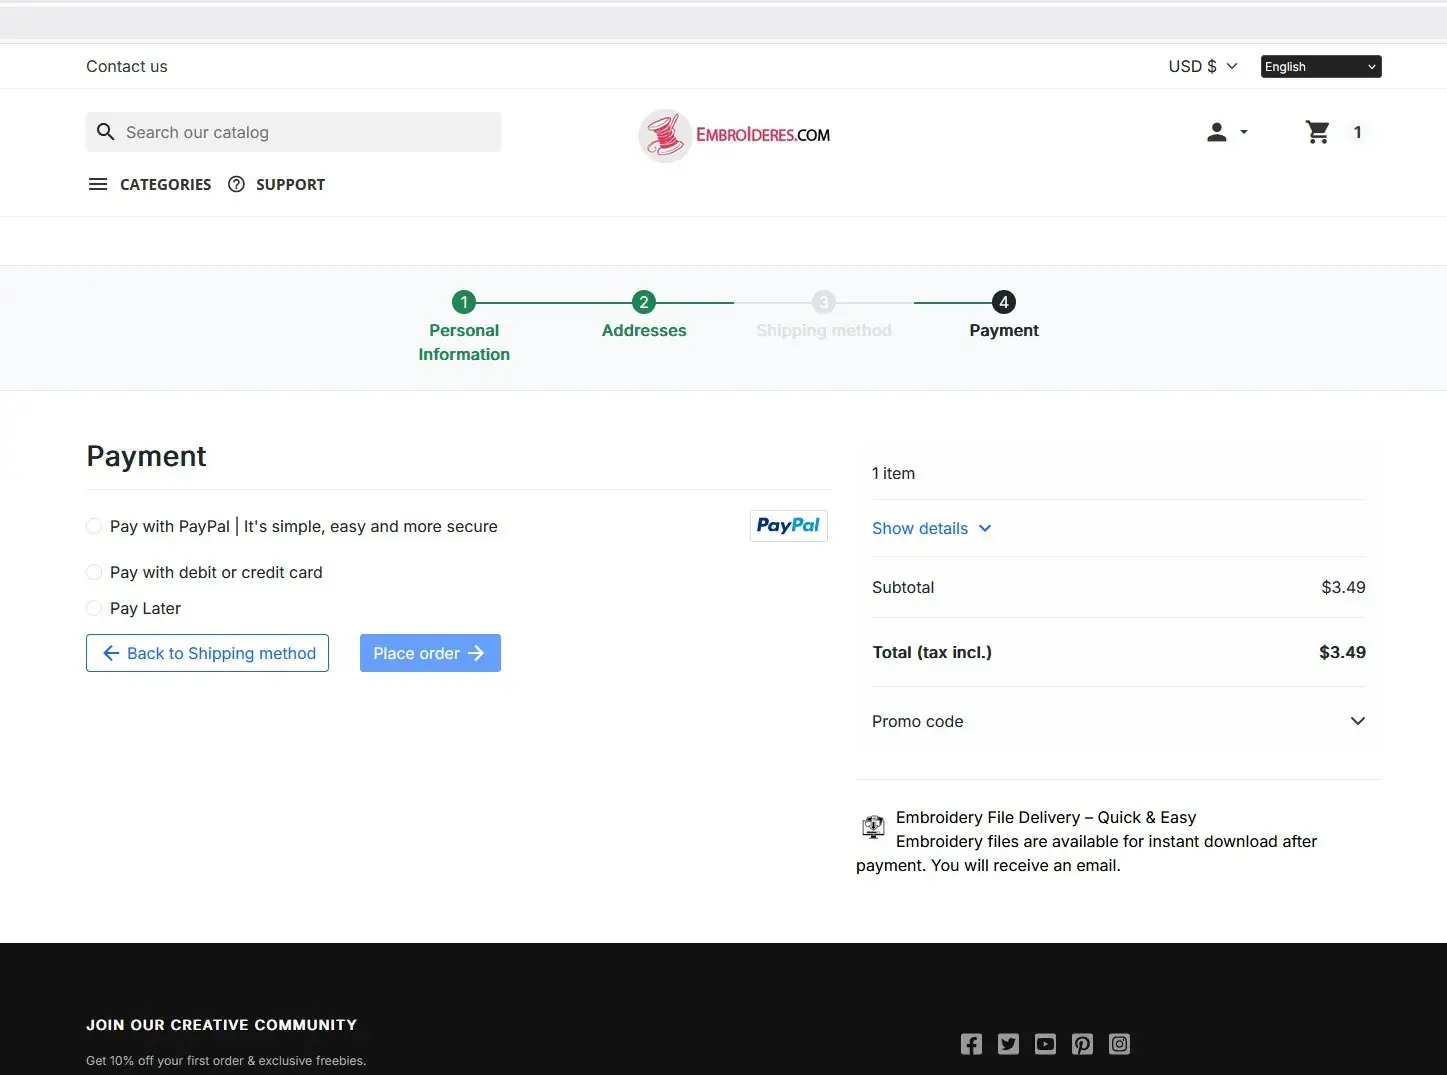Open the Pinterest social icon

1082,1044
